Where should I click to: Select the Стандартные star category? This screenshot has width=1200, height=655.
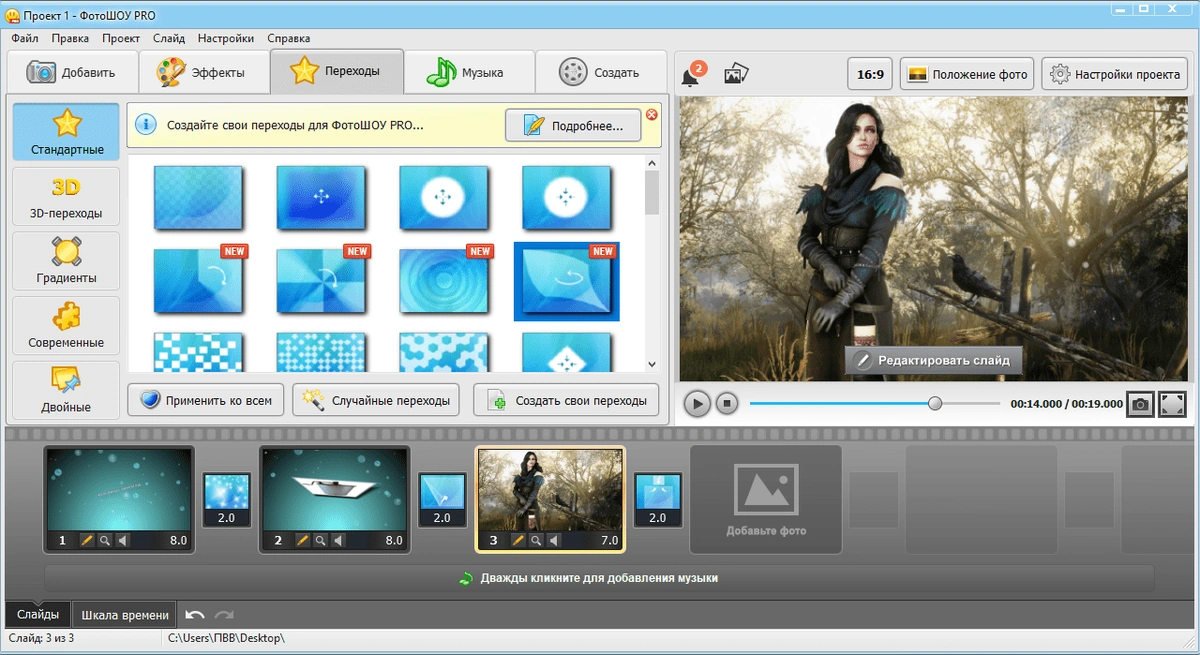tap(66, 132)
